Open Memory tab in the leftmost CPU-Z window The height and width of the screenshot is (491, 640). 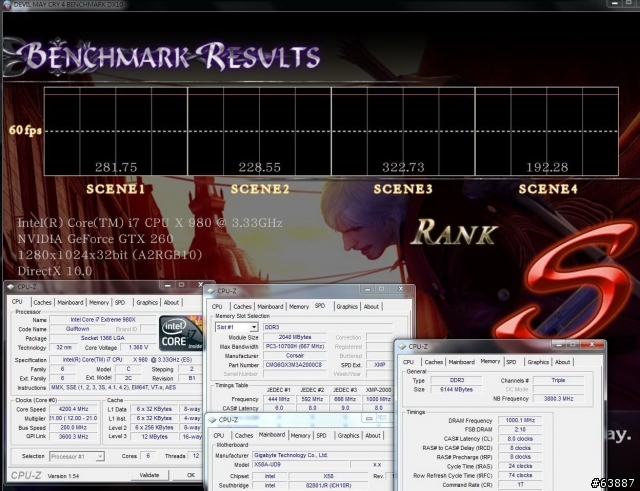pyautogui.click(x=99, y=302)
